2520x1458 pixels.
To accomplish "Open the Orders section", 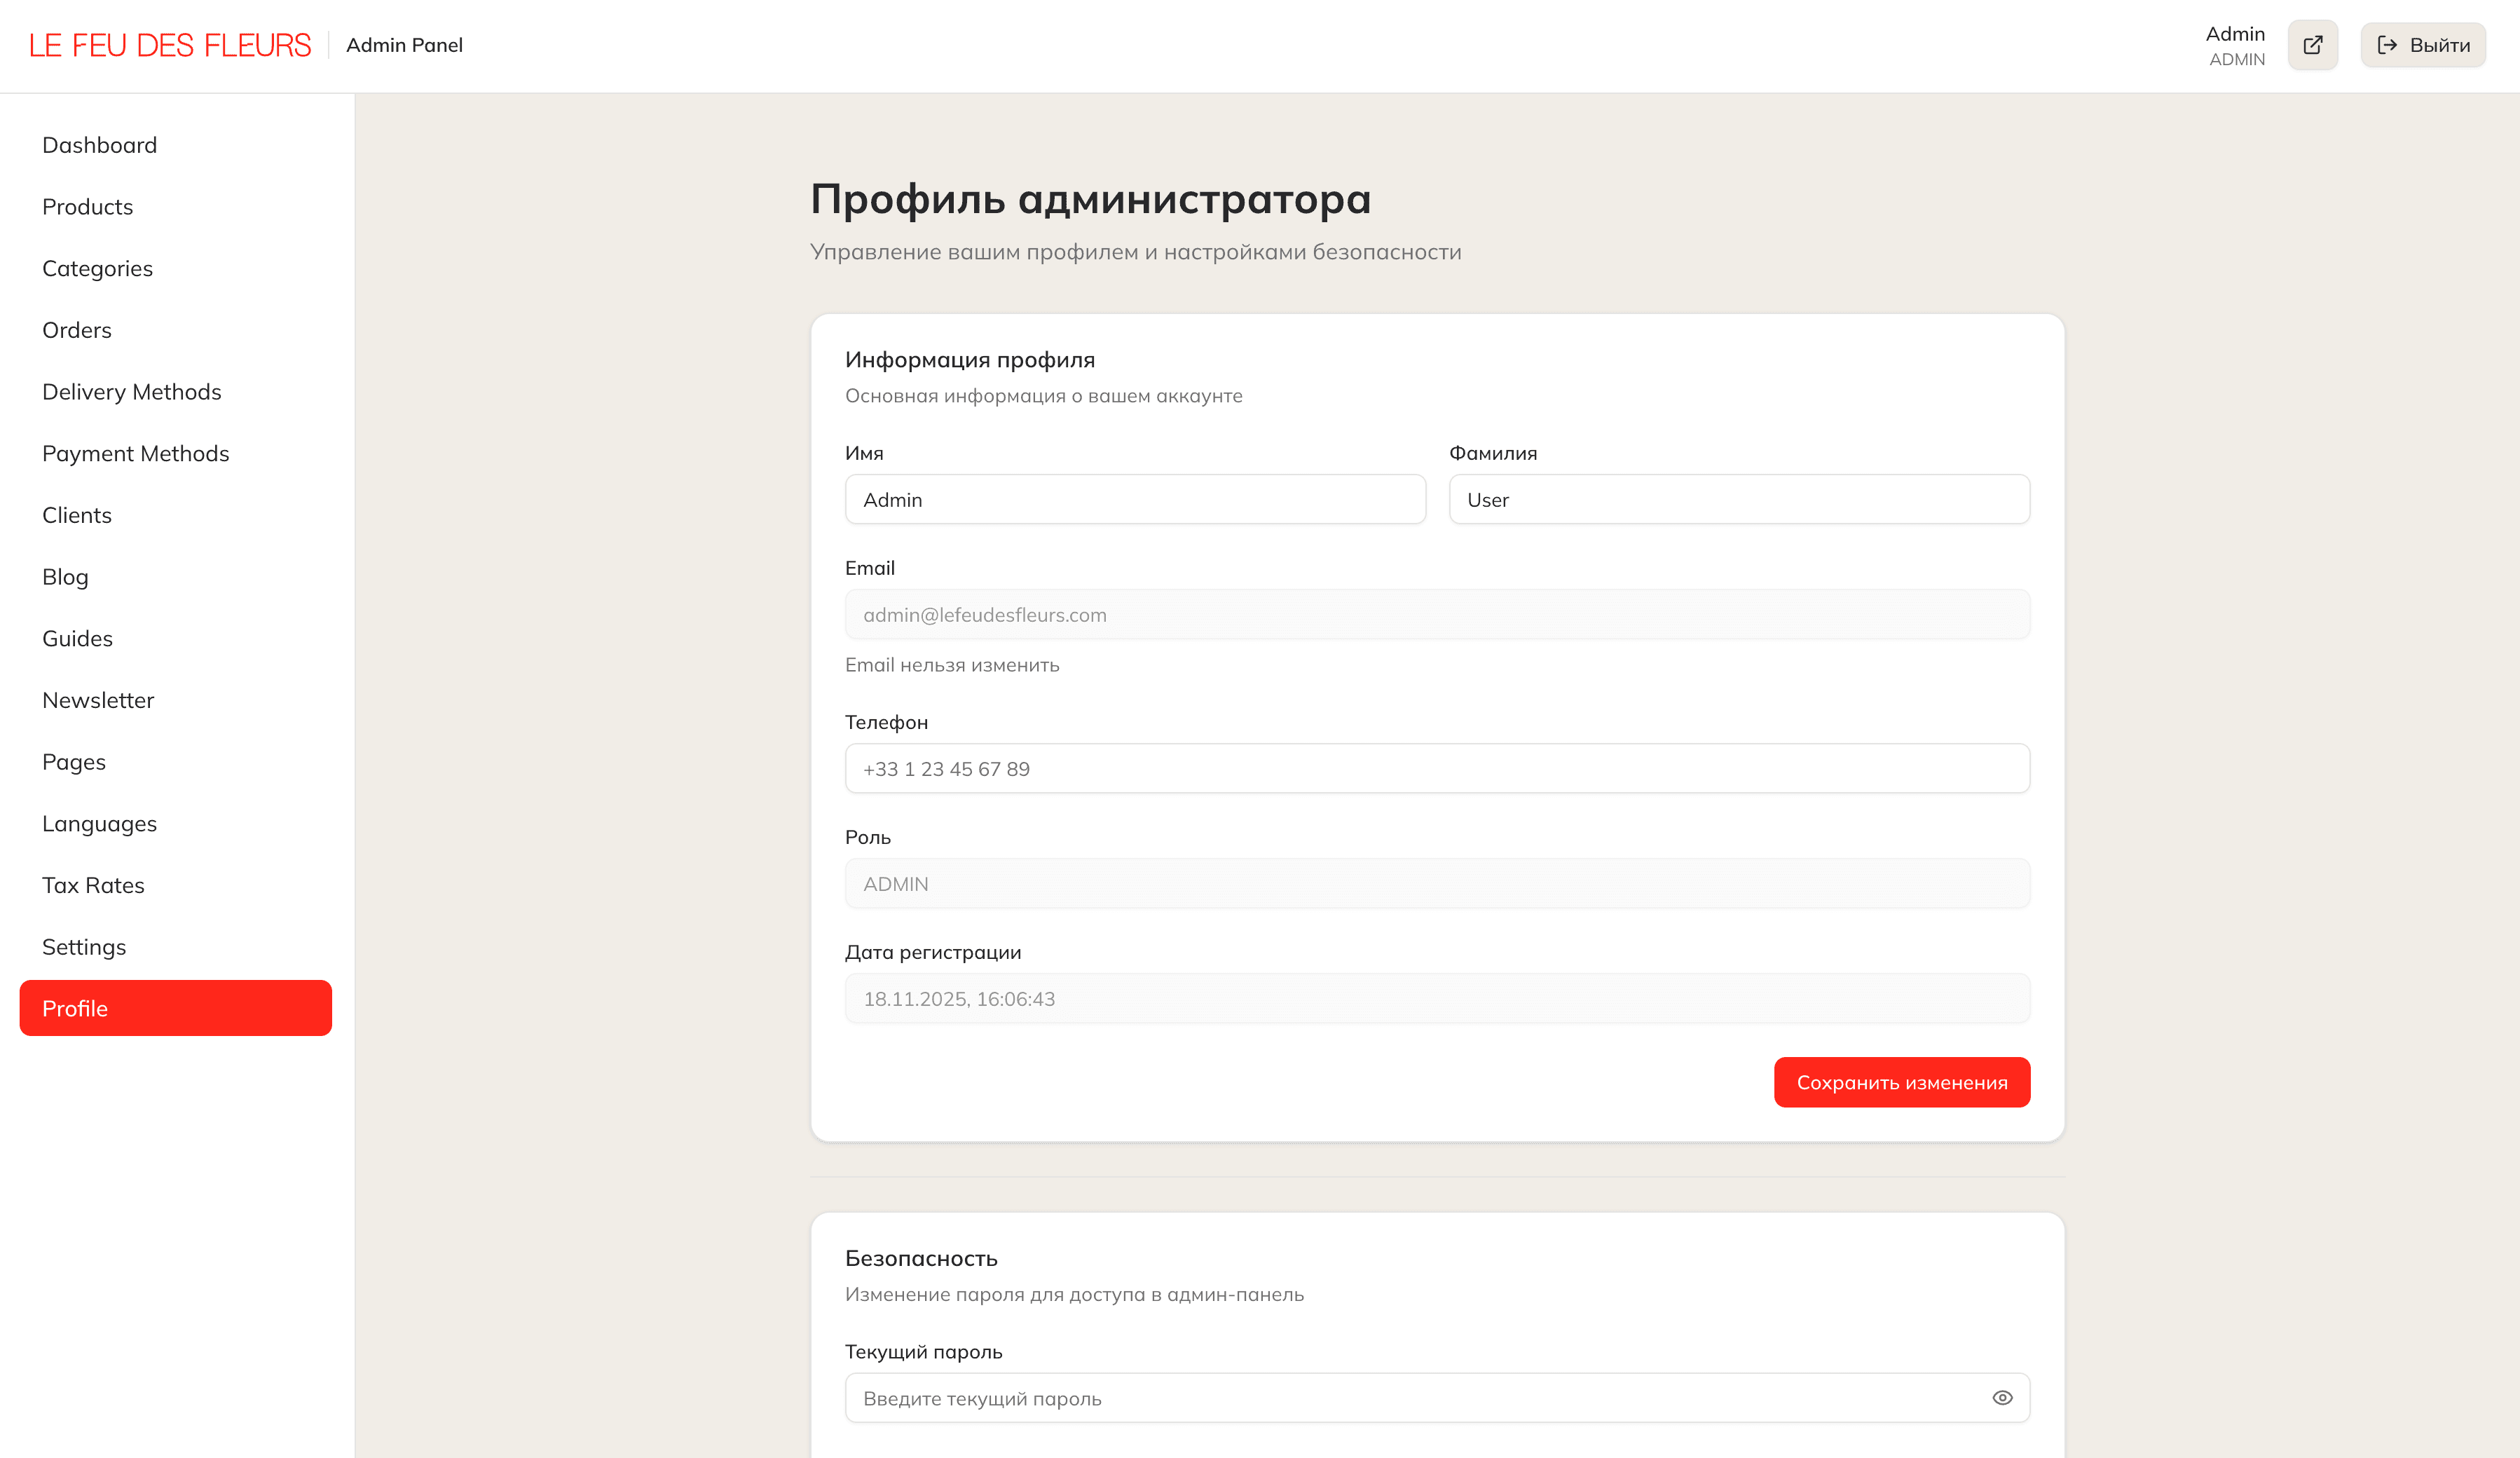I will pos(77,330).
